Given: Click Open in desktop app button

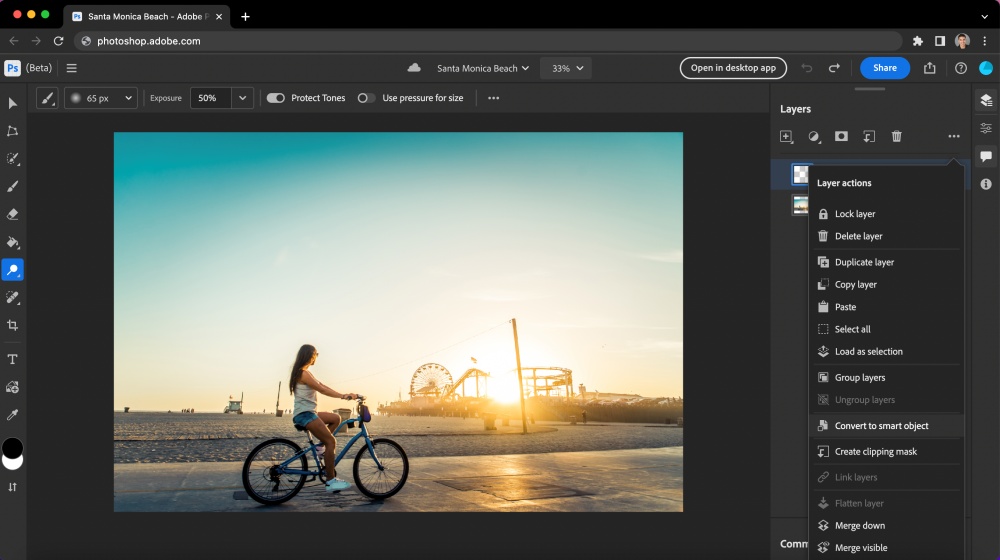Looking at the screenshot, I should coord(733,68).
